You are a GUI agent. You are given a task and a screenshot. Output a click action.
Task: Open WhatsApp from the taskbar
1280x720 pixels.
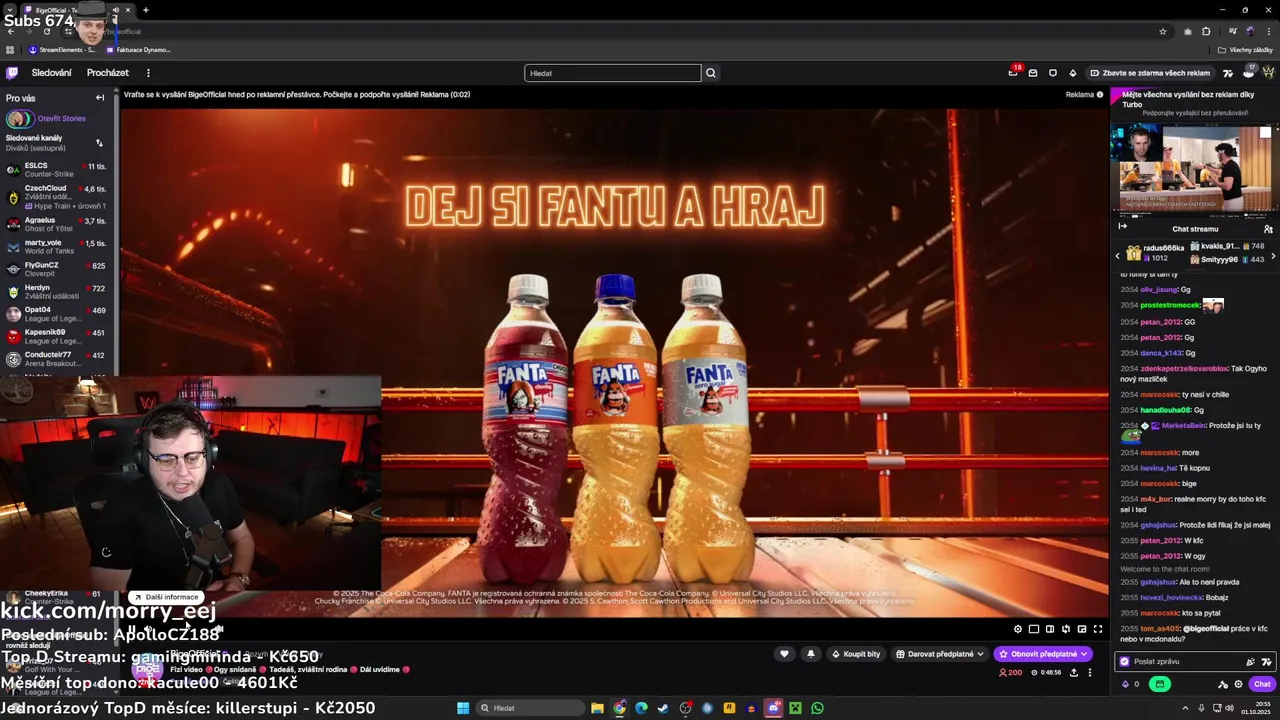[x=817, y=708]
